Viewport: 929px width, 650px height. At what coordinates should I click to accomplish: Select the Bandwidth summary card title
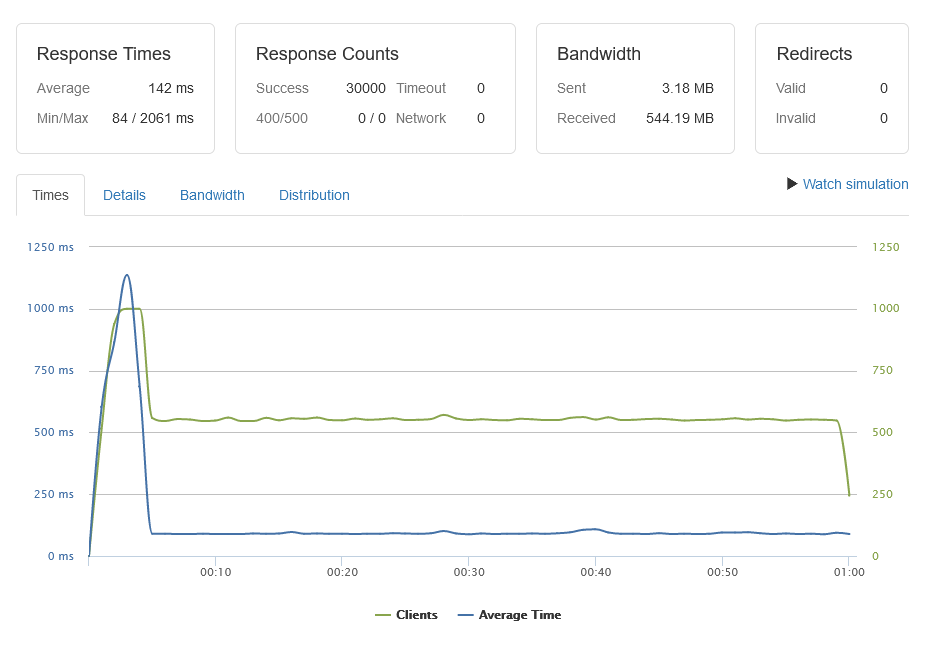click(x=599, y=54)
